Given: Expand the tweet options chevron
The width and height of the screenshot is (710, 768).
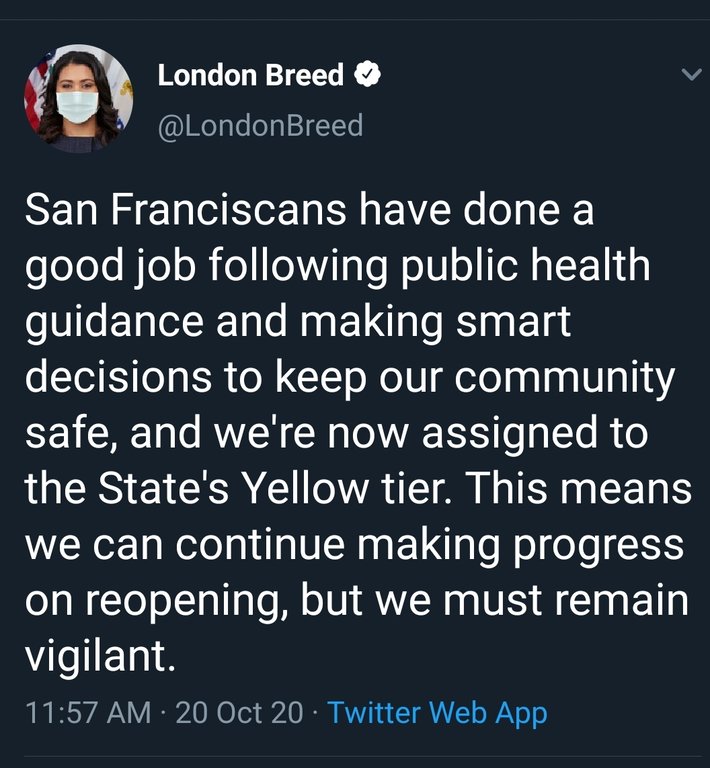Looking at the screenshot, I should (690, 75).
